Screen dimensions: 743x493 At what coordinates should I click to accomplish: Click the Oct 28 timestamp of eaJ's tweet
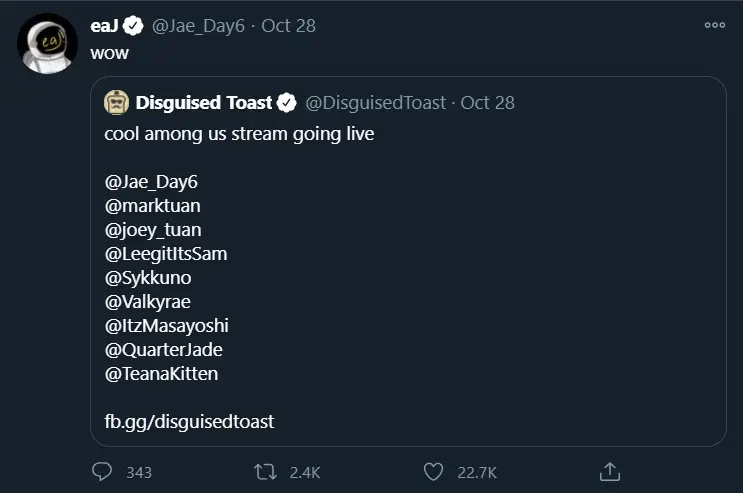[288, 26]
